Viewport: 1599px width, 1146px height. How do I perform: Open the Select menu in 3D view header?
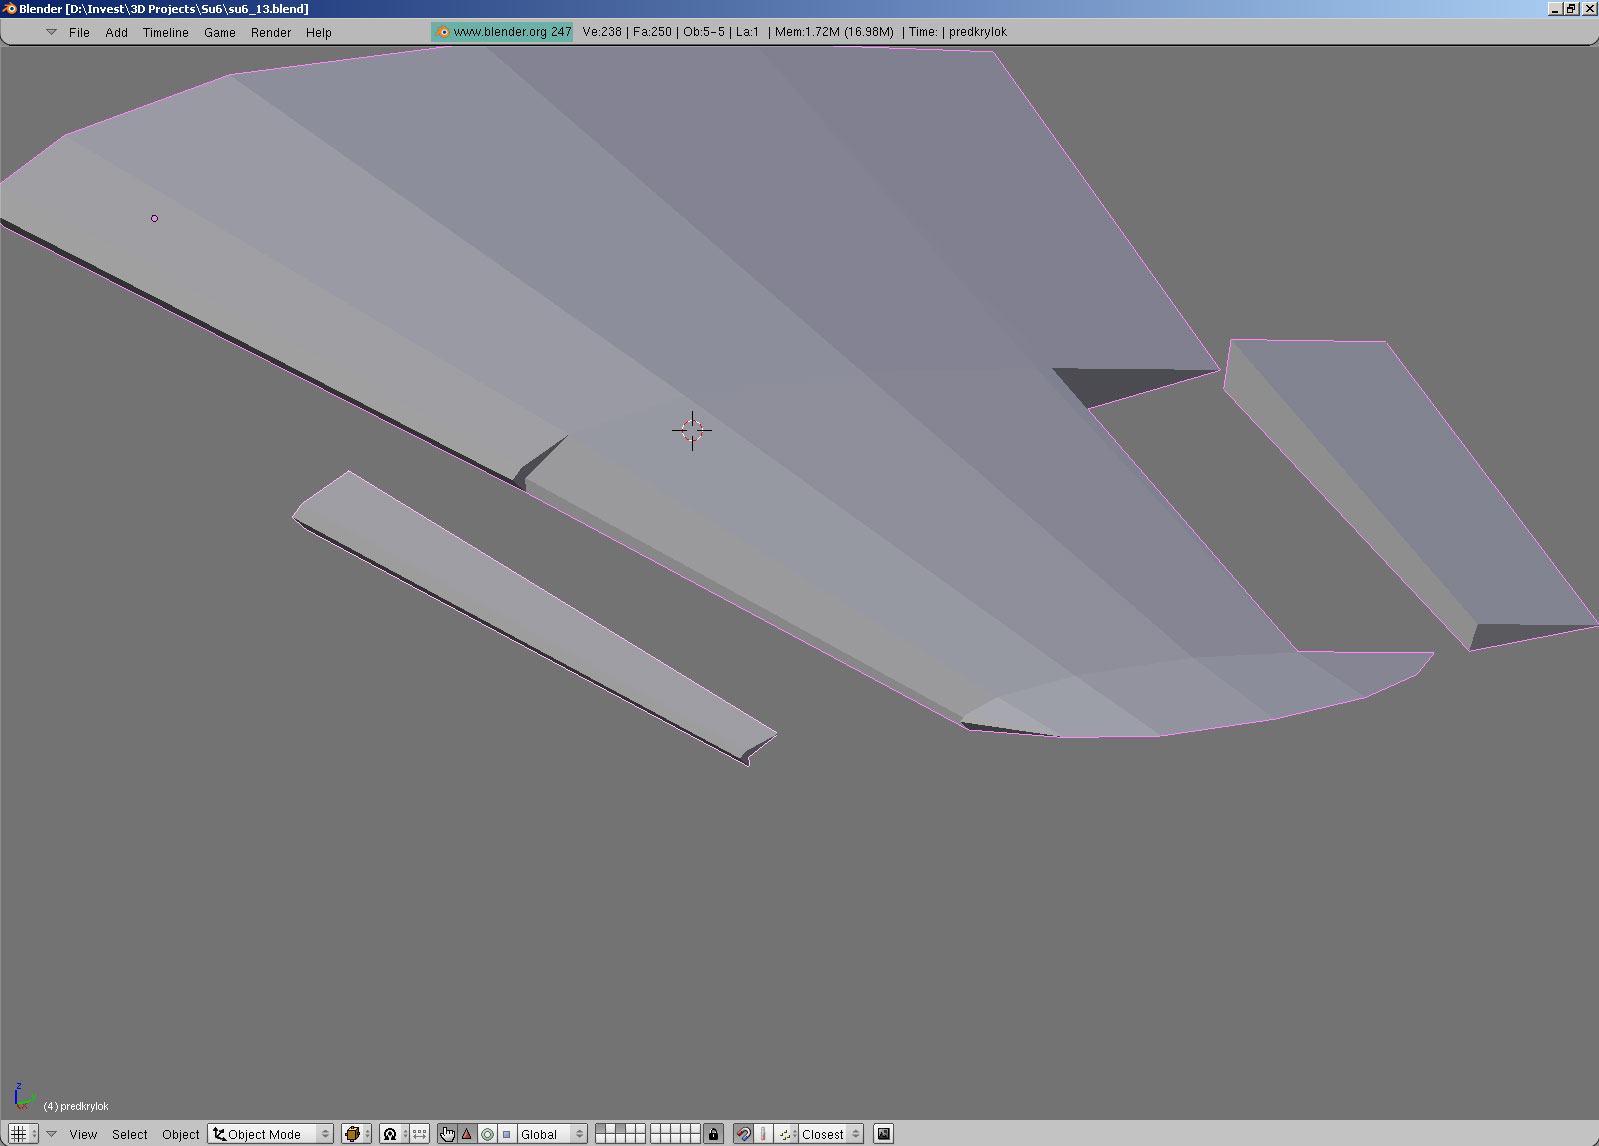click(129, 1134)
